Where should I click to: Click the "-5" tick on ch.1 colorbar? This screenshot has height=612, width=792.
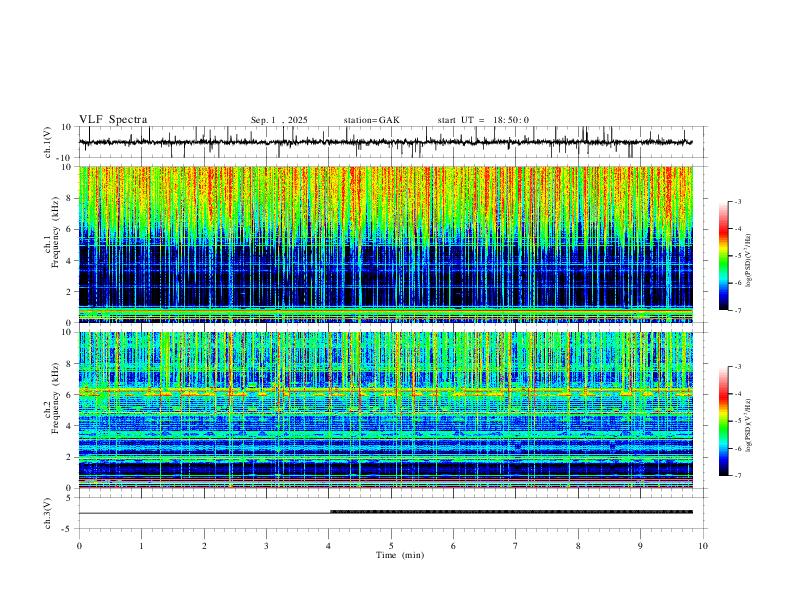[737, 256]
